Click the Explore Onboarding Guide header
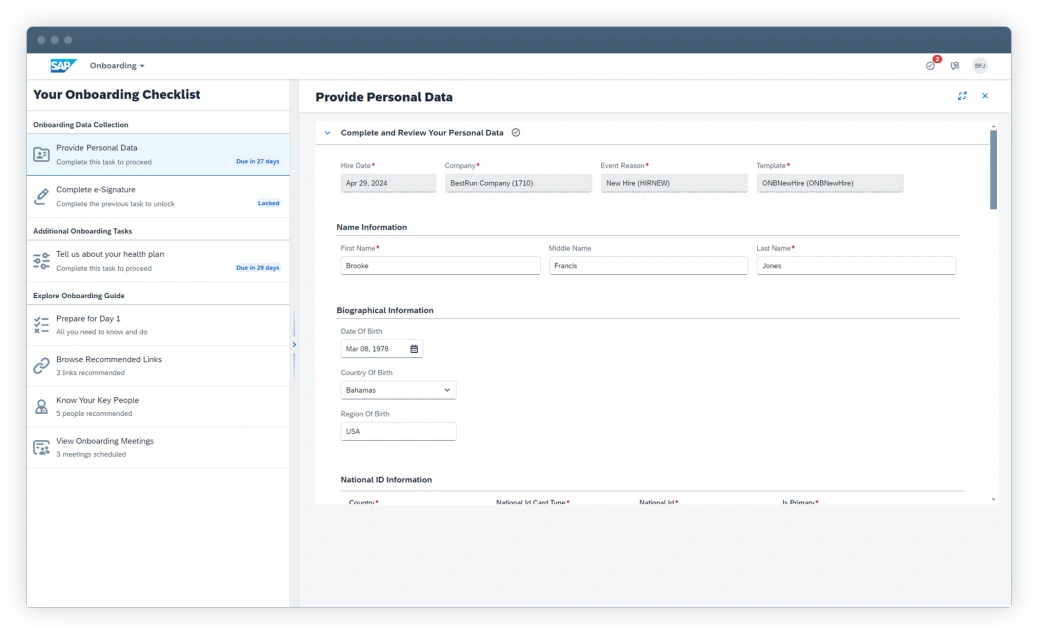Viewport: 1038px width, 634px height. click(x=79, y=296)
